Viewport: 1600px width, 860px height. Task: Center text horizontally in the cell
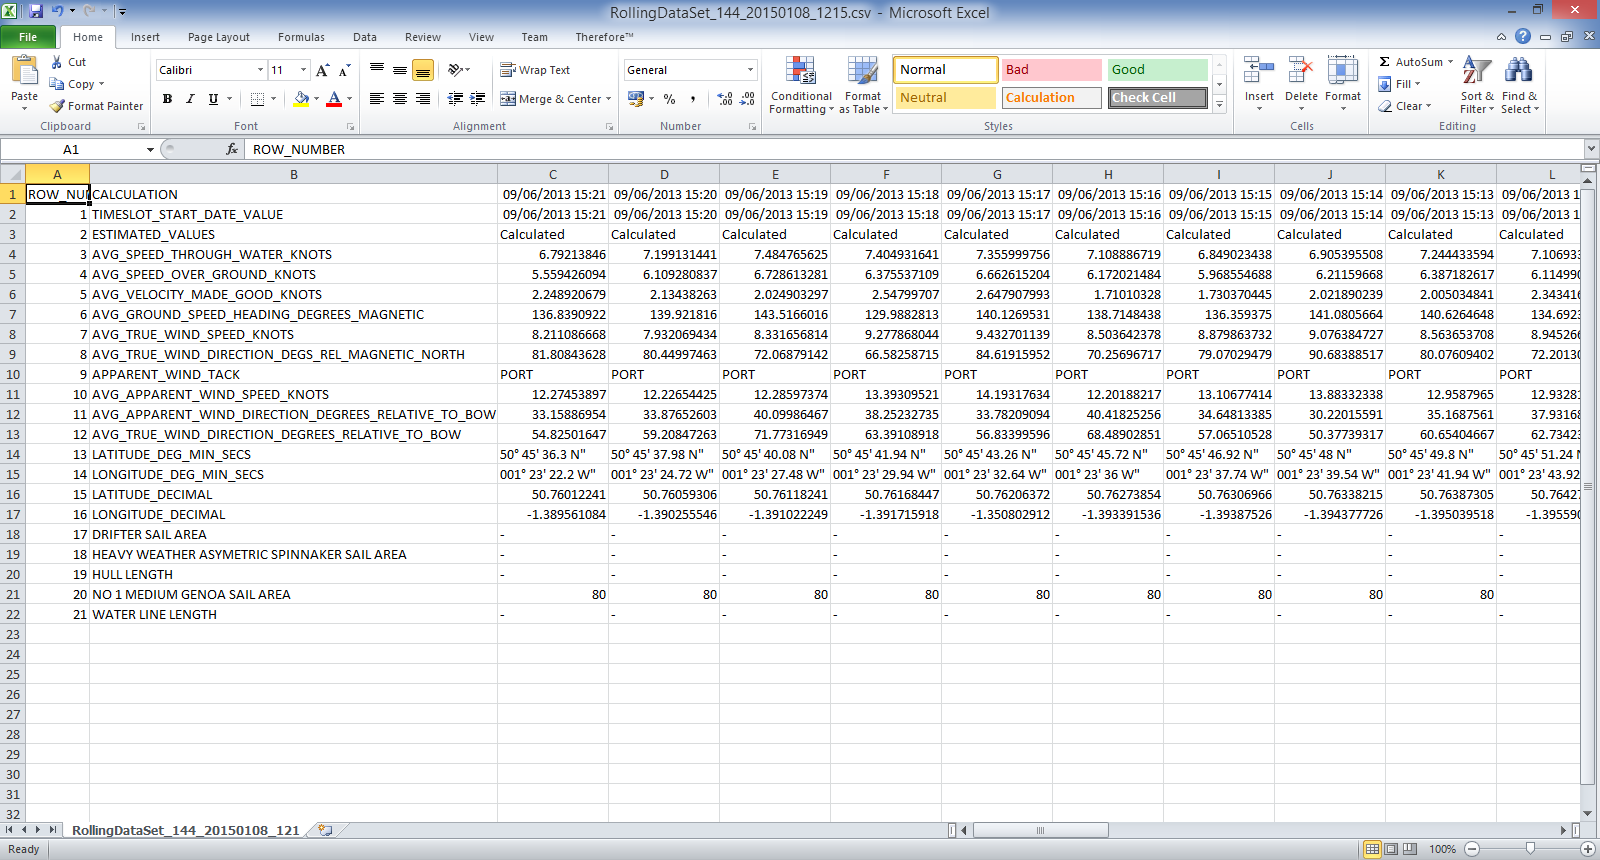click(x=400, y=98)
